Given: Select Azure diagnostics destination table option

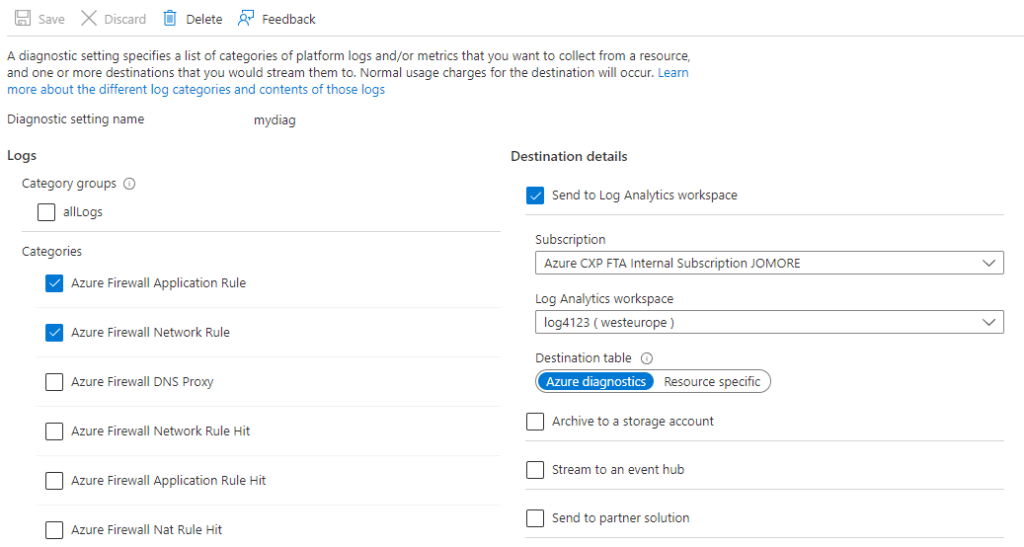Looking at the screenshot, I should (x=596, y=382).
